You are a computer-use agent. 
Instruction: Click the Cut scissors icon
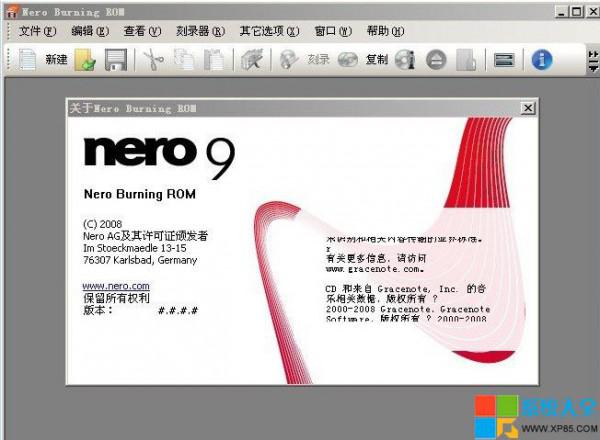click(x=153, y=60)
